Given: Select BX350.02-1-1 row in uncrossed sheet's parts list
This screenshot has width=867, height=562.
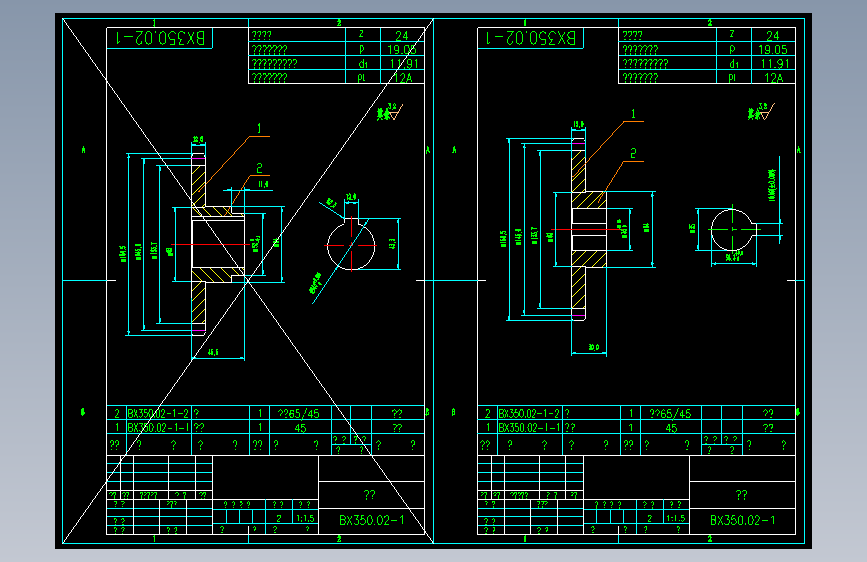Looking at the screenshot, I should [636, 427].
